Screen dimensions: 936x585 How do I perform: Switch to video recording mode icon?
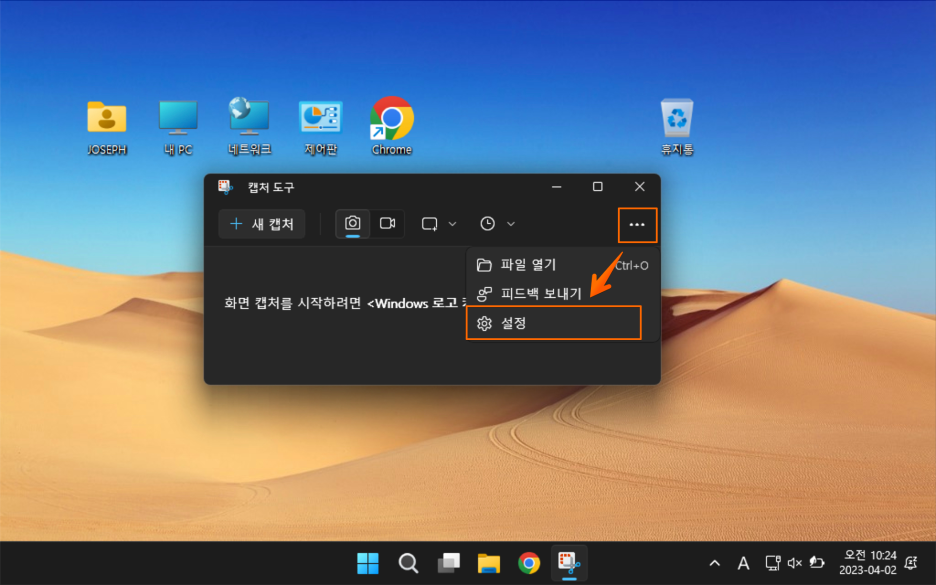click(387, 224)
